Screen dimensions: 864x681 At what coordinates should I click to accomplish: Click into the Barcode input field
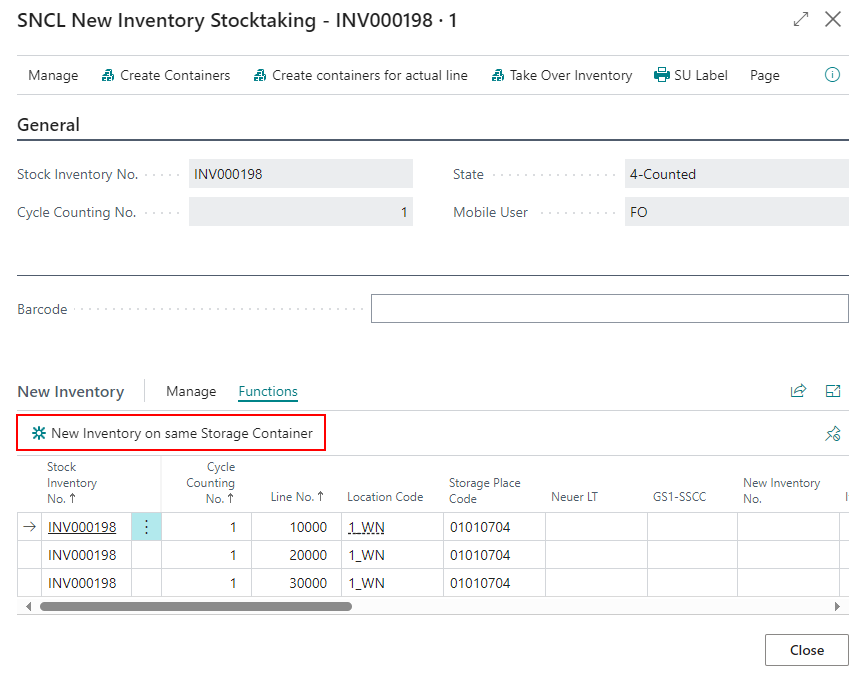(x=609, y=309)
